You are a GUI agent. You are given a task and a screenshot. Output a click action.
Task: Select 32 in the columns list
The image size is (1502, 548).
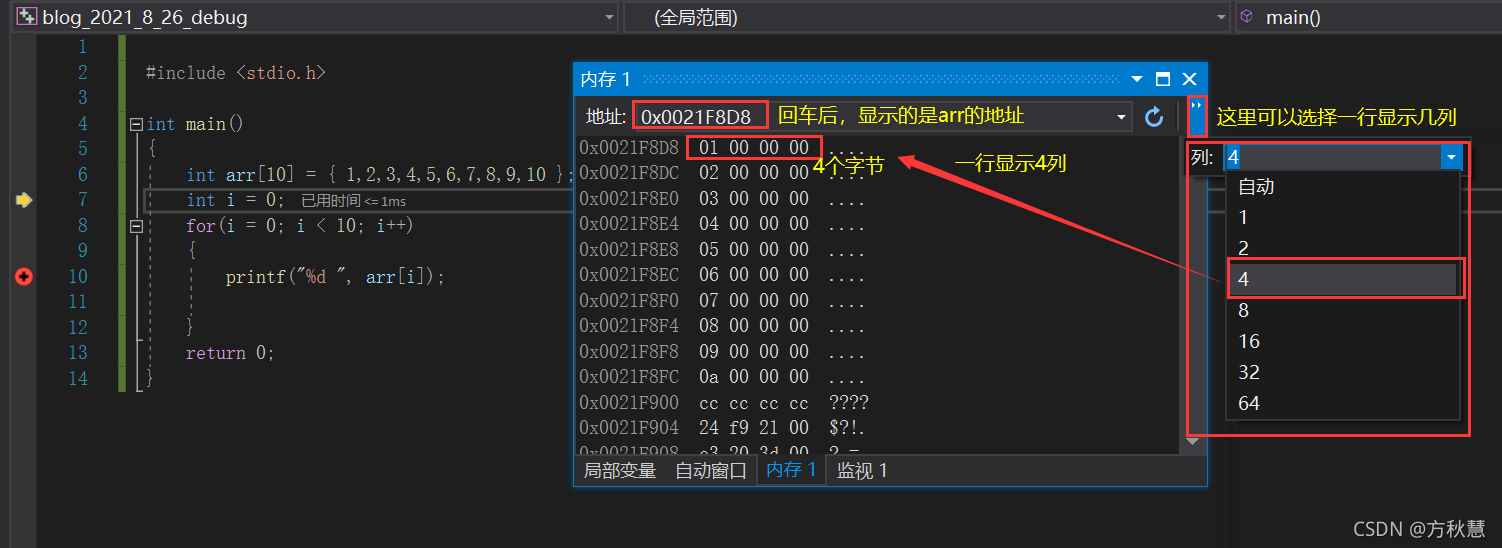coord(1342,372)
